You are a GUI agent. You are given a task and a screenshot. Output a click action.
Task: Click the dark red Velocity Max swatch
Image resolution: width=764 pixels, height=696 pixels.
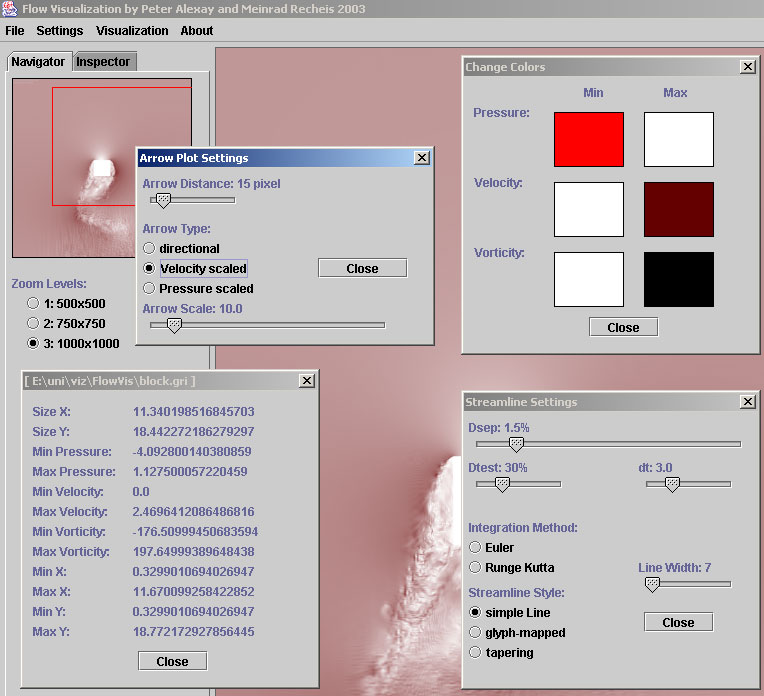(678, 209)
